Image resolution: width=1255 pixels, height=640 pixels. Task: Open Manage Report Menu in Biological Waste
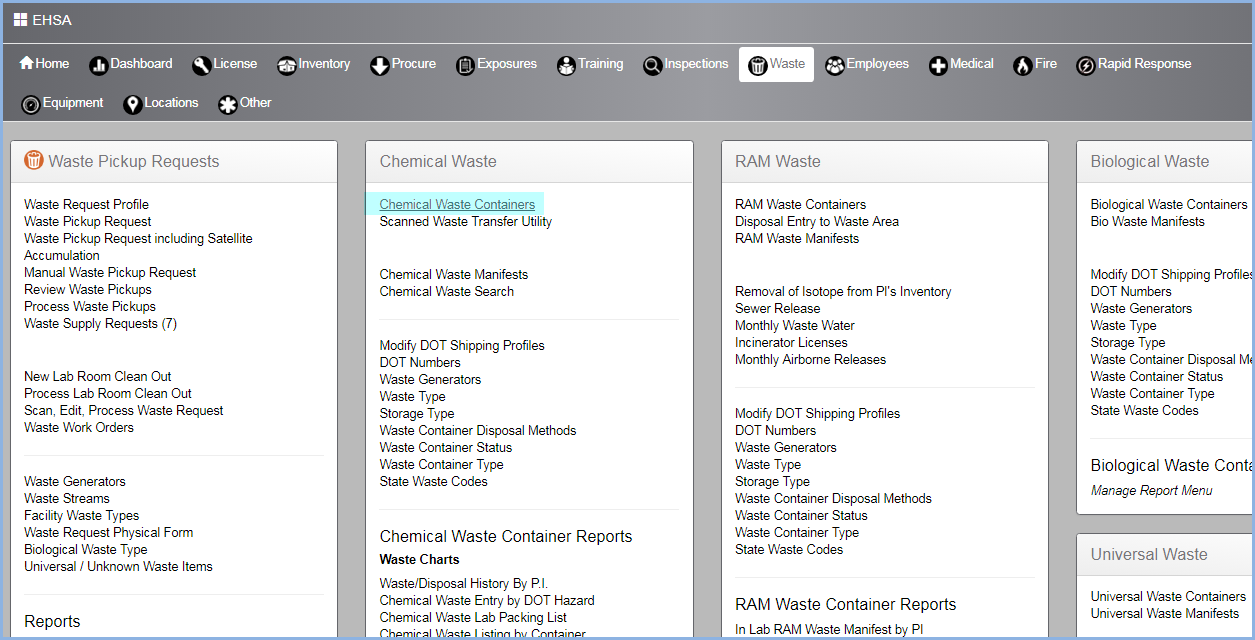1152,491
